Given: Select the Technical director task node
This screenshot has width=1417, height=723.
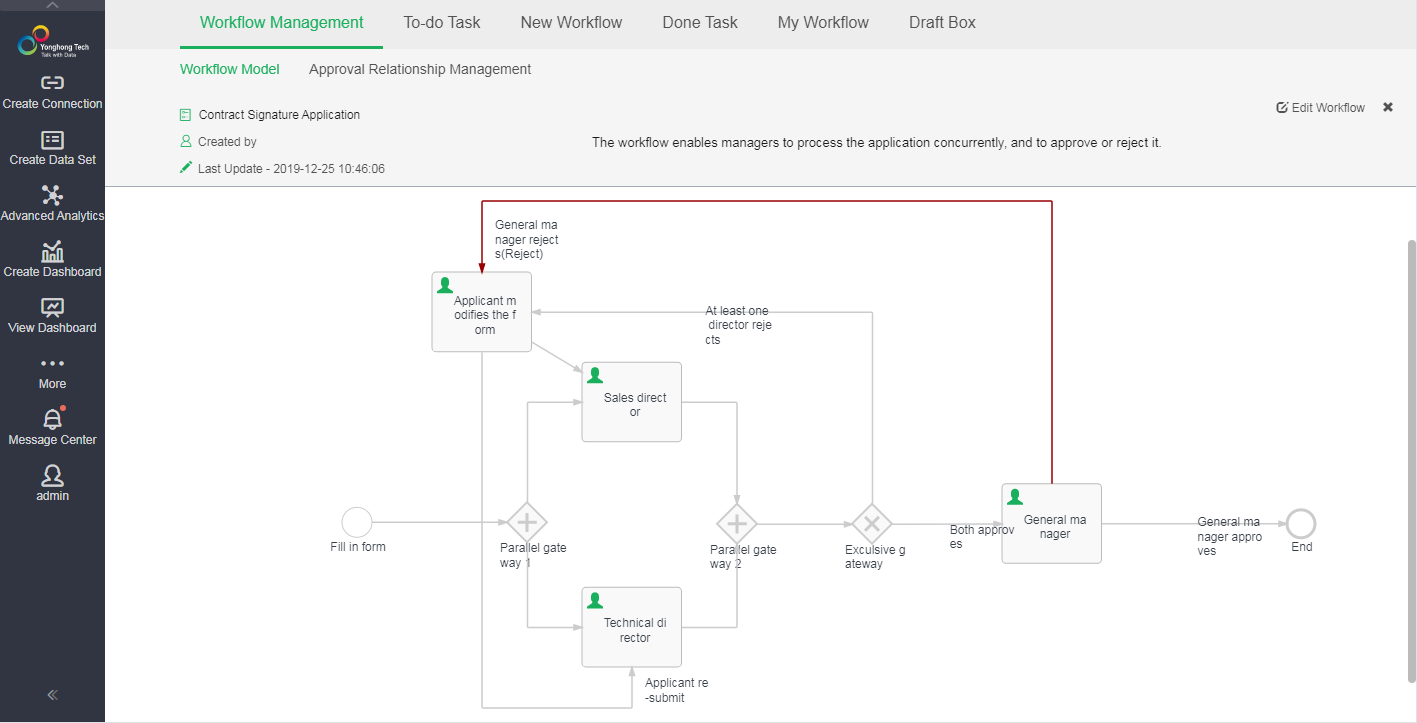Looking at the screenshot, I should [x=632, y=627].
